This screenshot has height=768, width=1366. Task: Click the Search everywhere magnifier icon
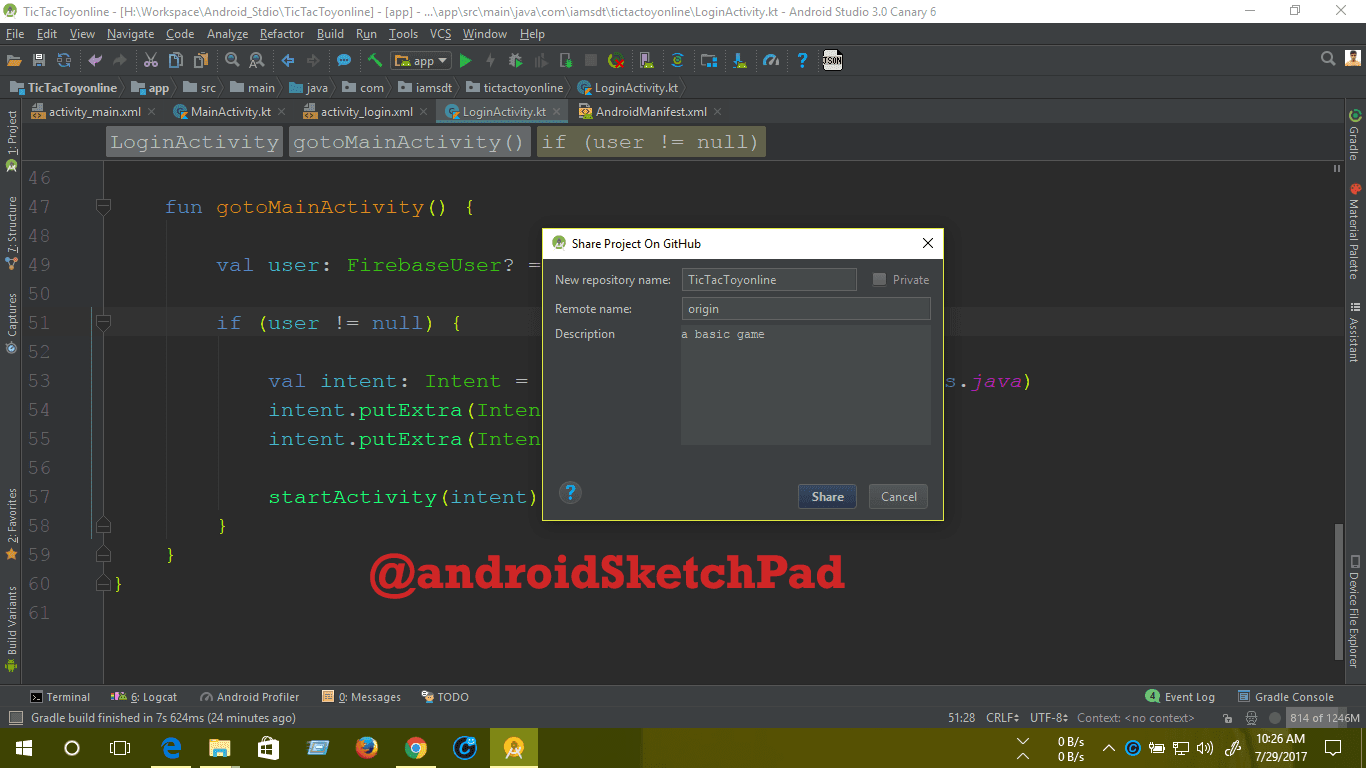1327,58
